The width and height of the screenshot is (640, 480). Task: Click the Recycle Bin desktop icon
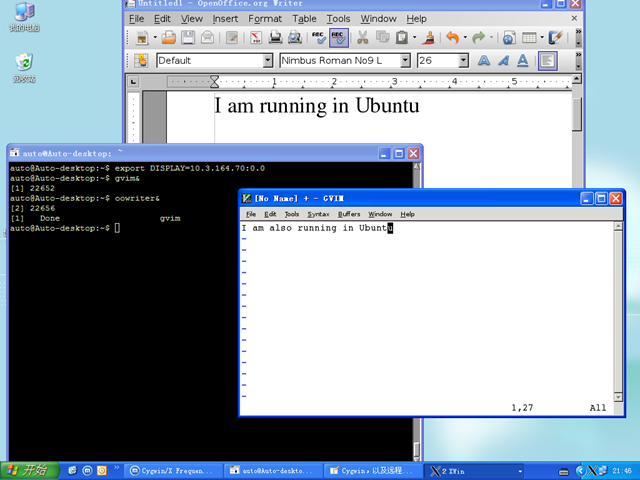point(24,68)
